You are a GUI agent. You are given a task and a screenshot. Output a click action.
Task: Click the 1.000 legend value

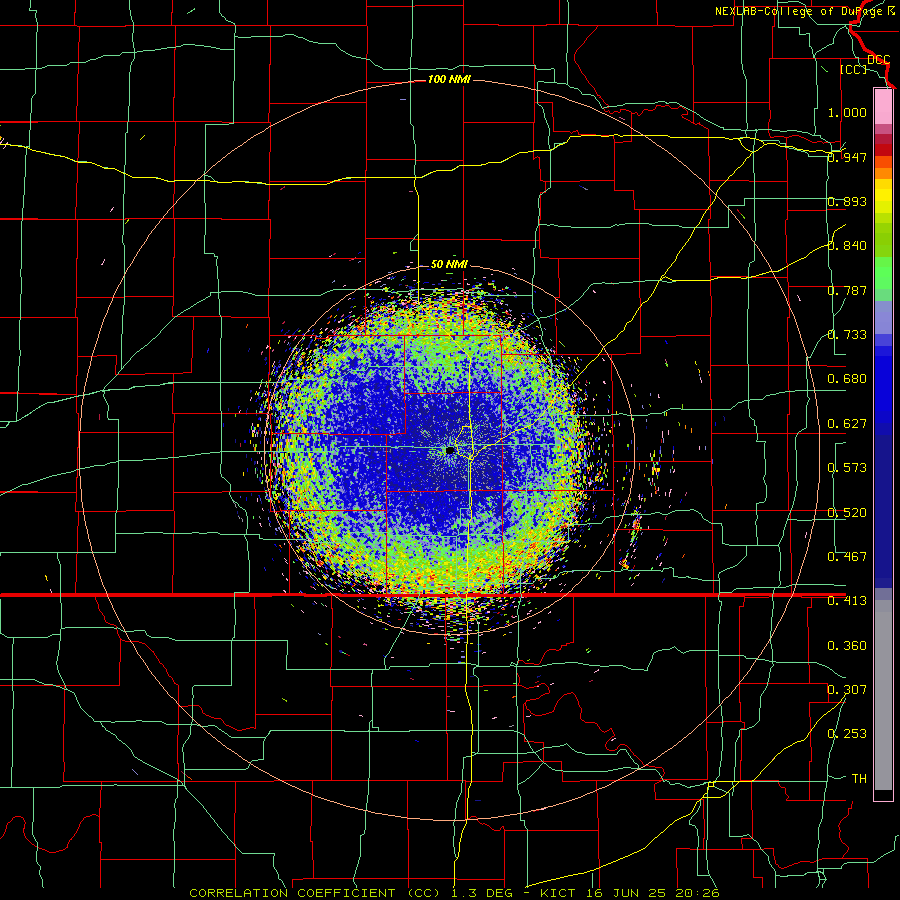pyautogui.click(x=847, y=112)
